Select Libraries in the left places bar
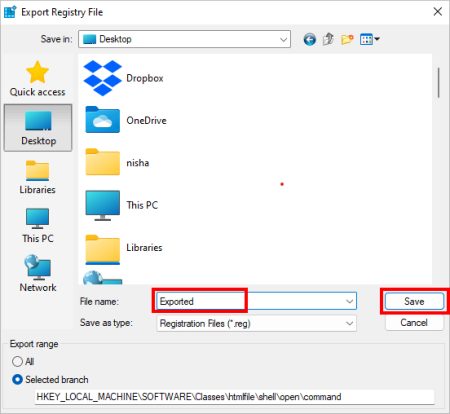The image size is (450, 414). (x=37, y=177)
